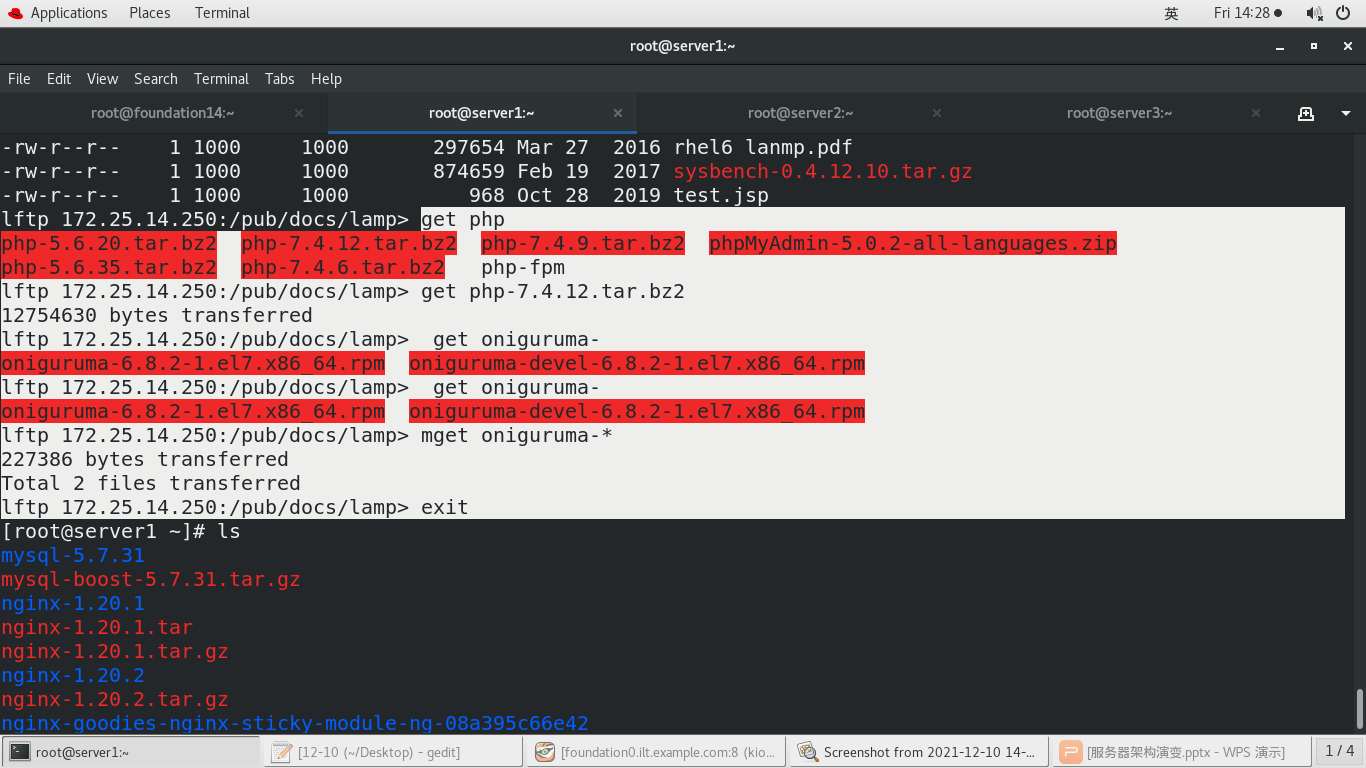Click the red hat Applications icon
The height and width of the screenshot is (768, 1366).
pos(15,13)
